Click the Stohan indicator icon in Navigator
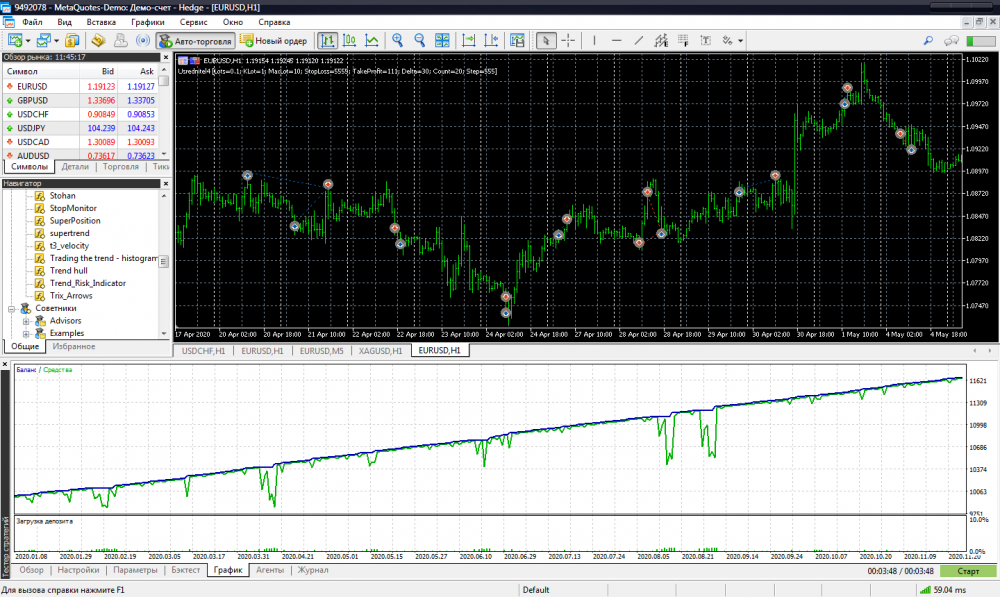 pyautogui.click(x=40, y=196)
